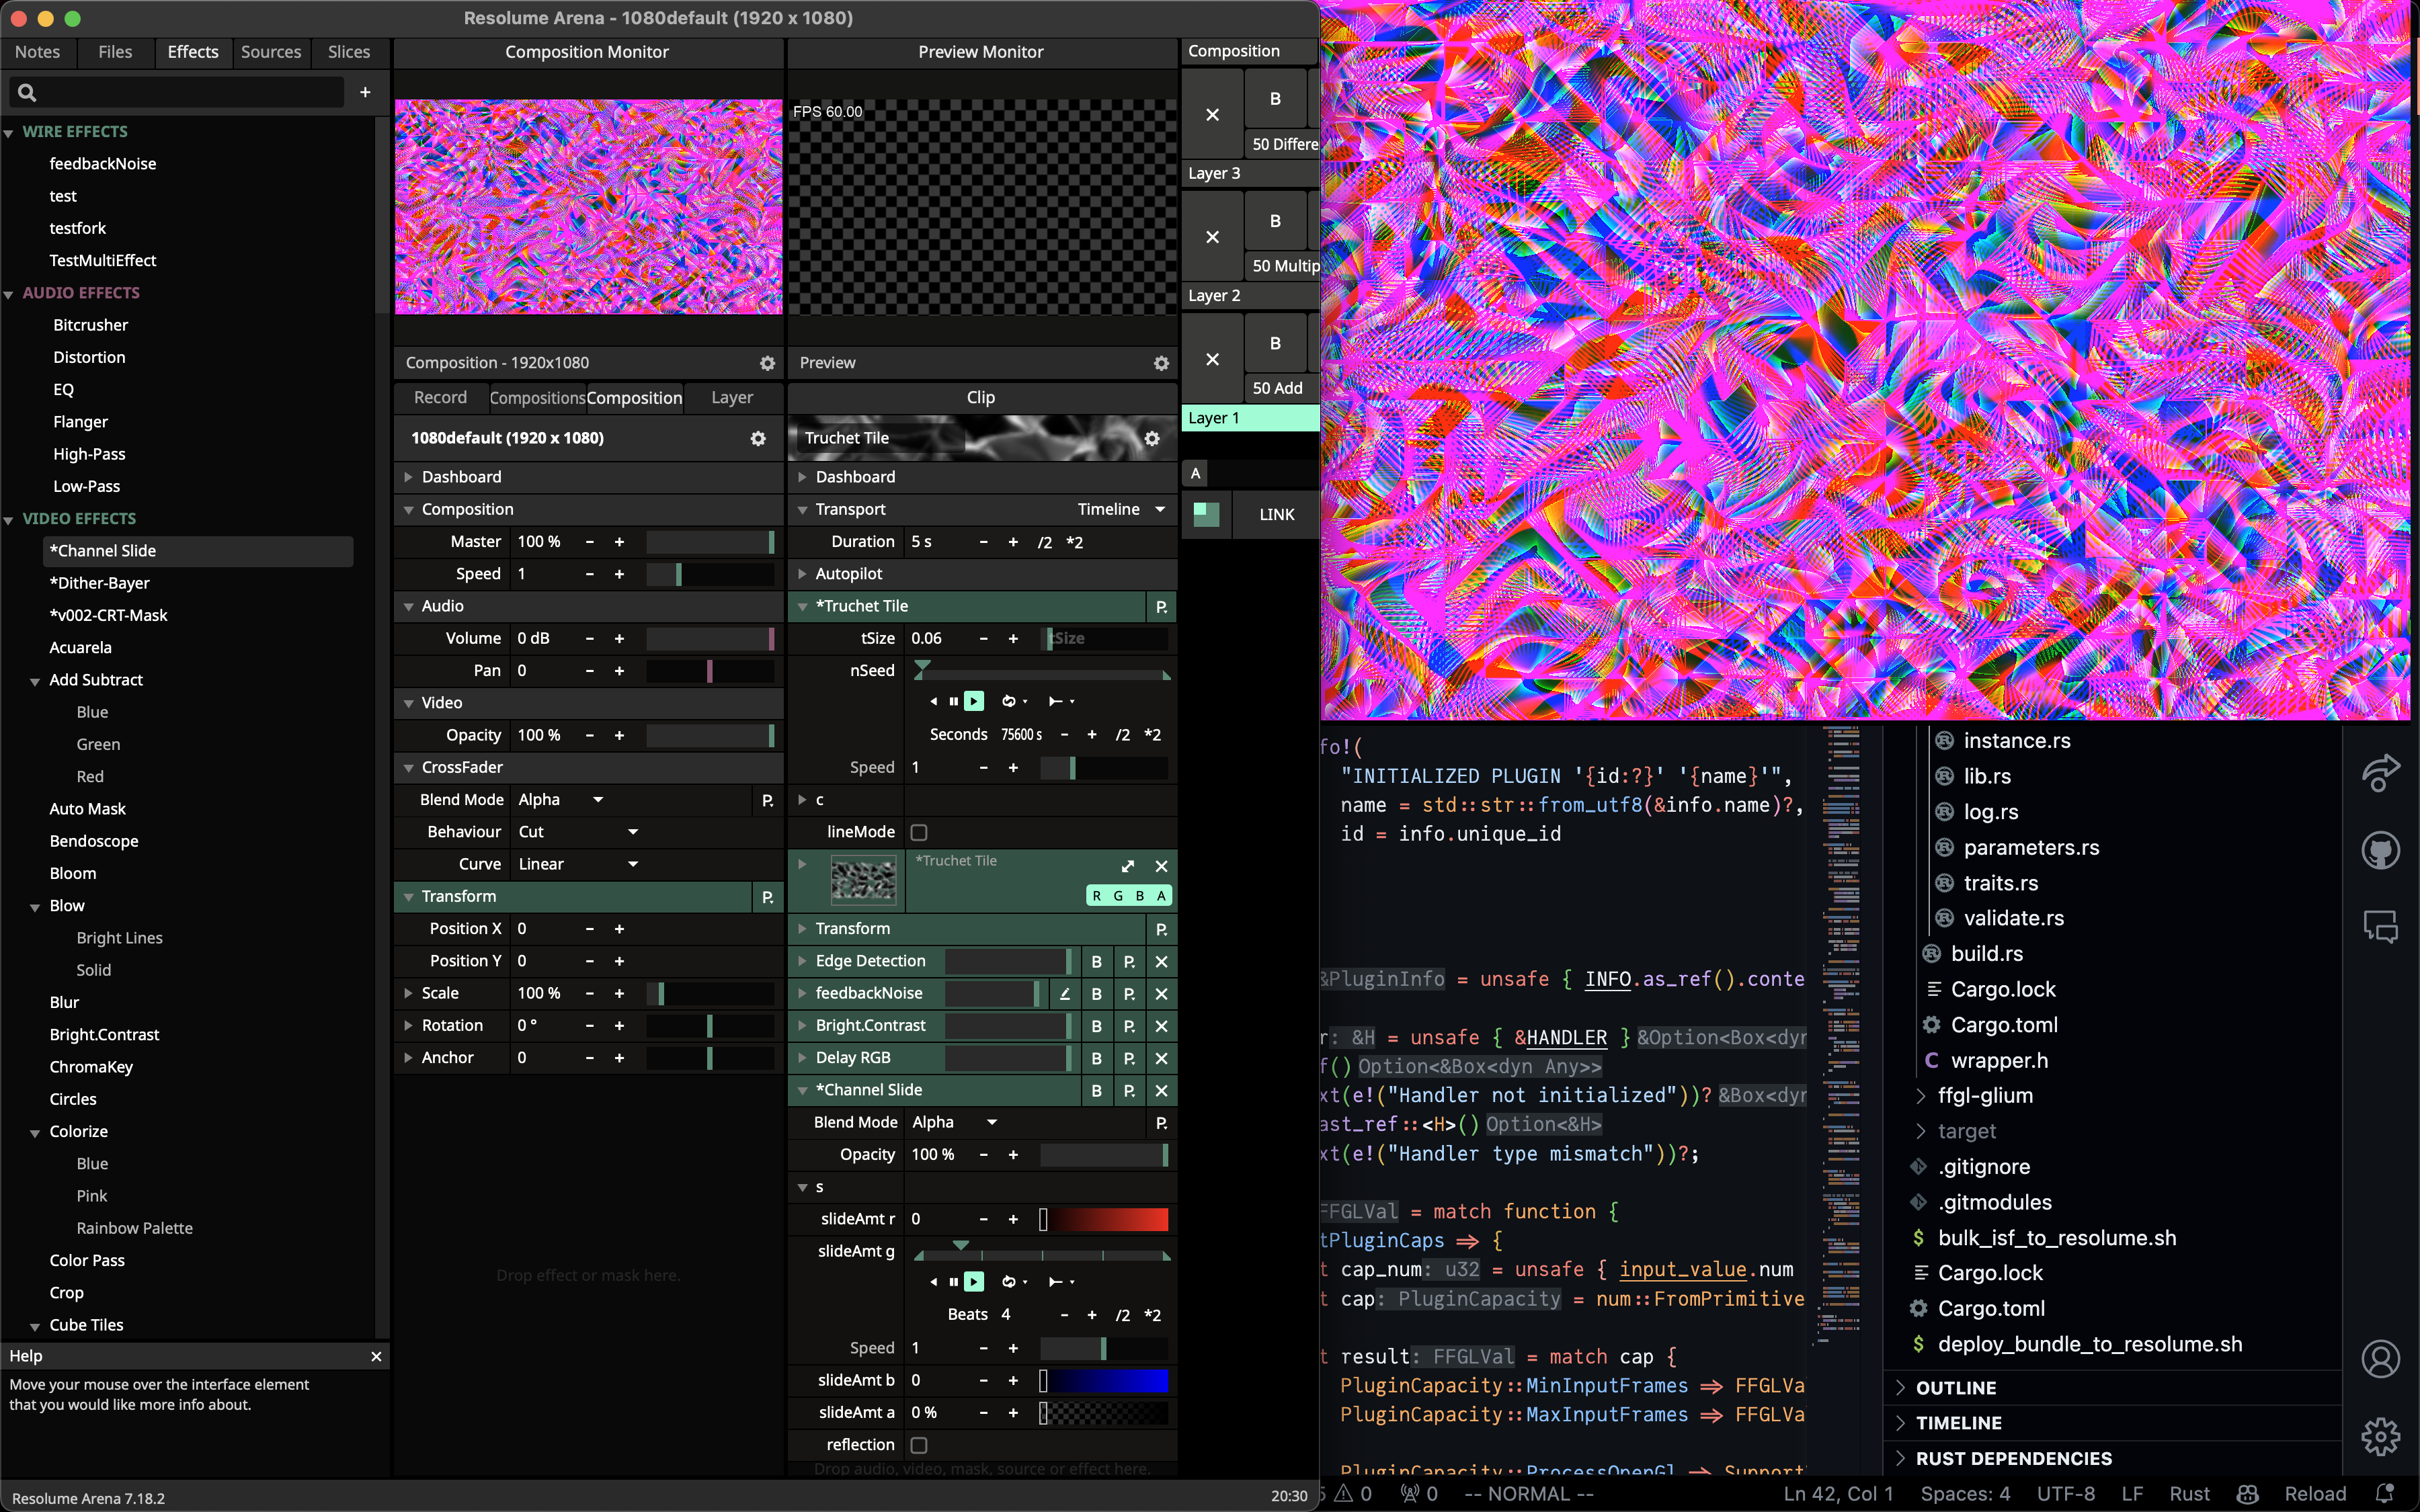Enable the reflection checkbox
2420x1512 pixels.
(x=919, y=1445)
